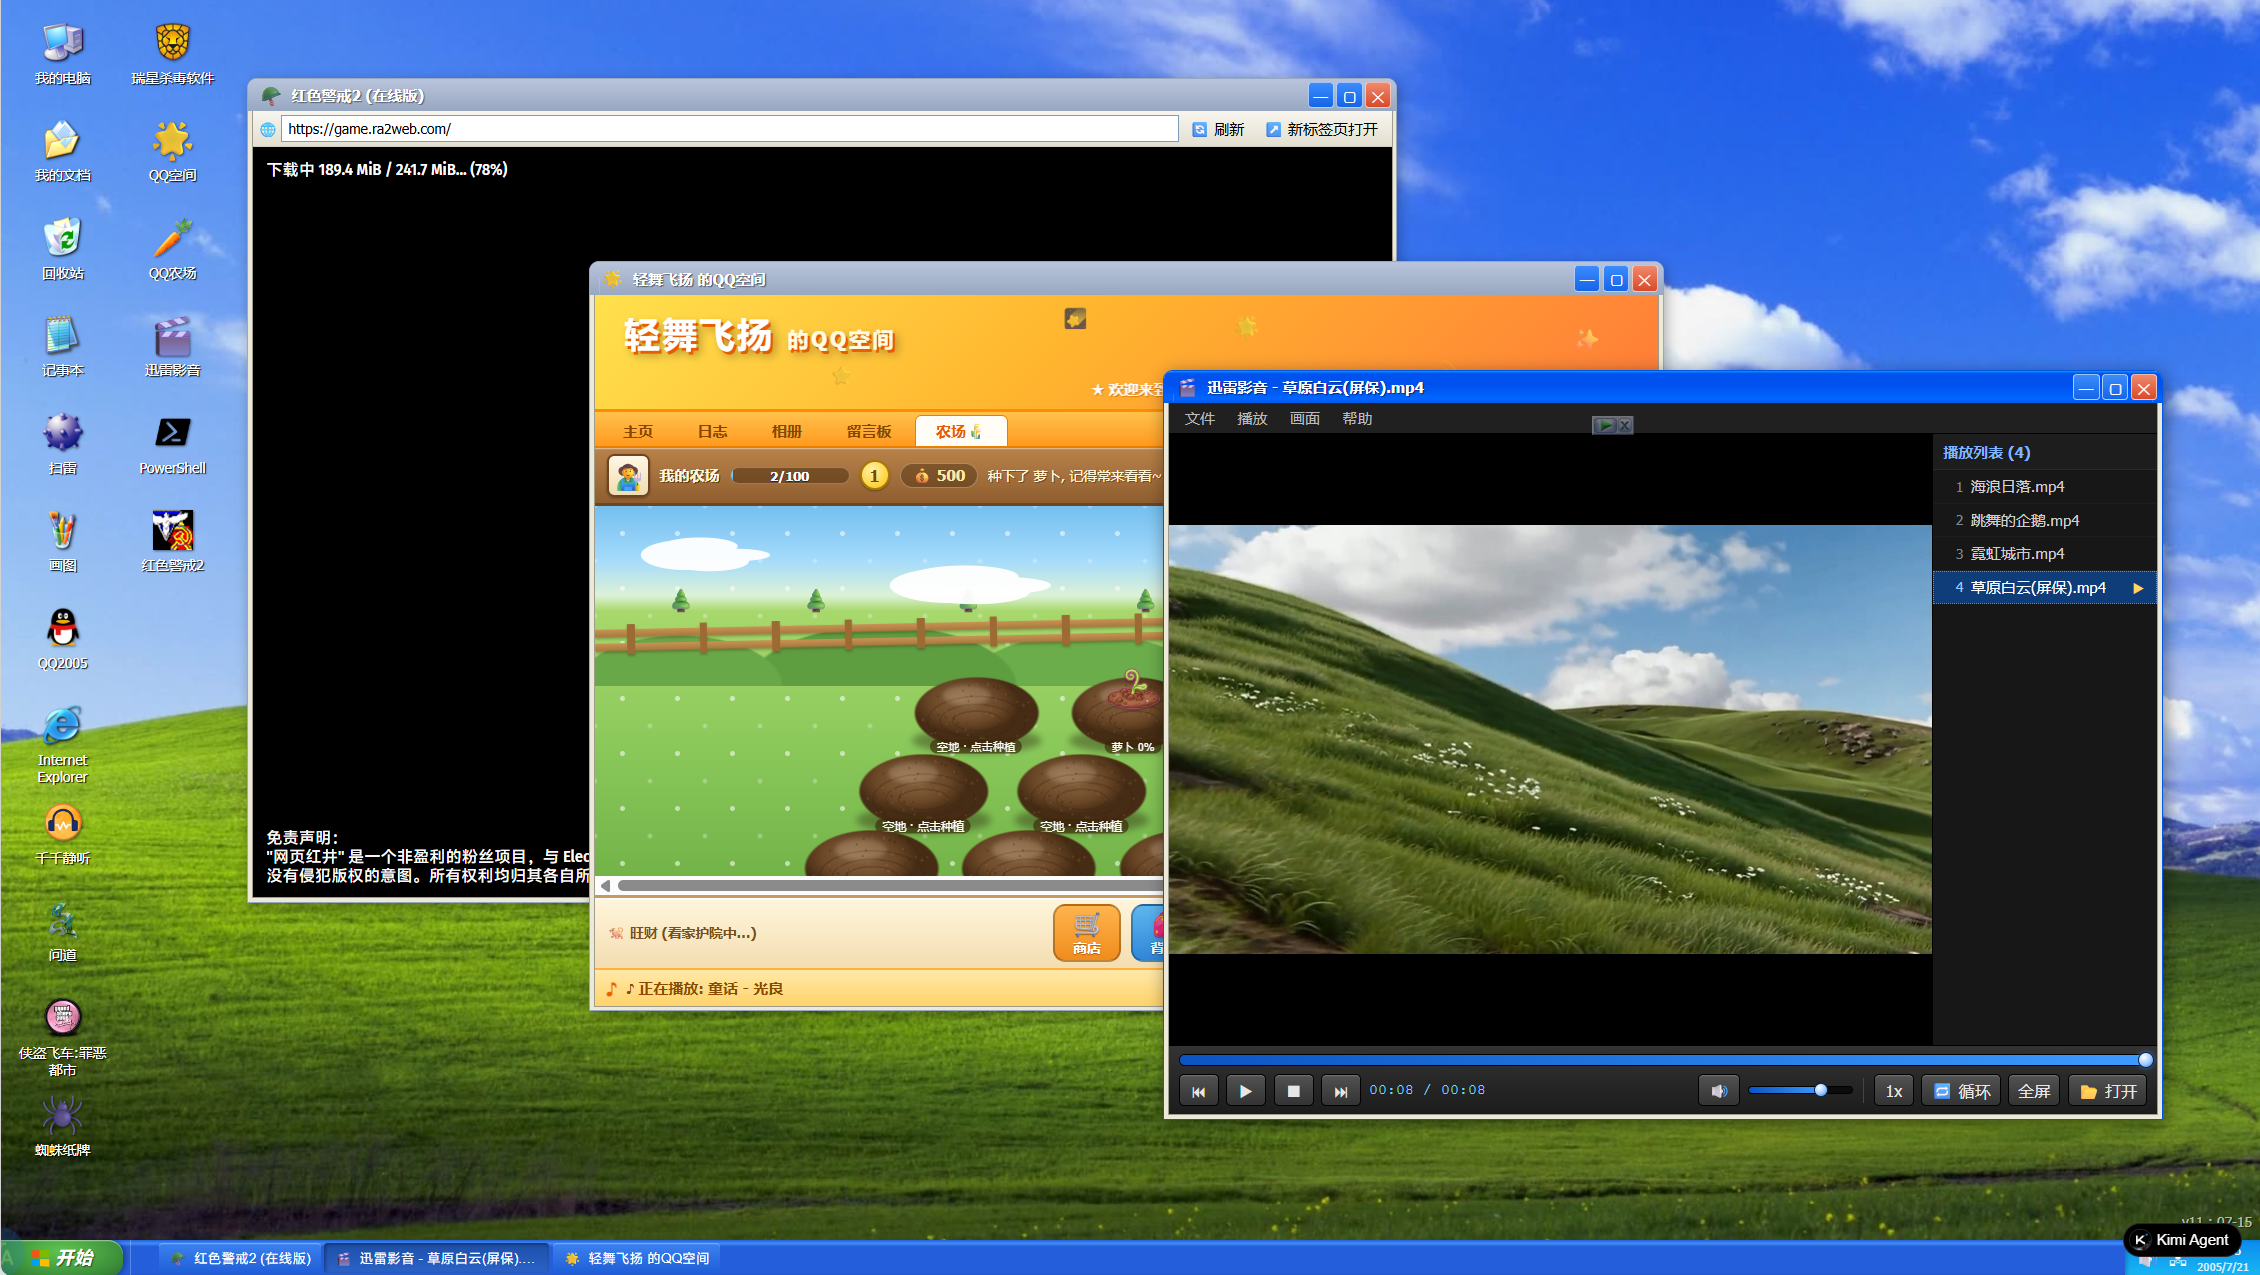The image size is (2260, 1275).
Task: Click the 迅雷影音 taskbar item
Action: tap(438, 1258)
